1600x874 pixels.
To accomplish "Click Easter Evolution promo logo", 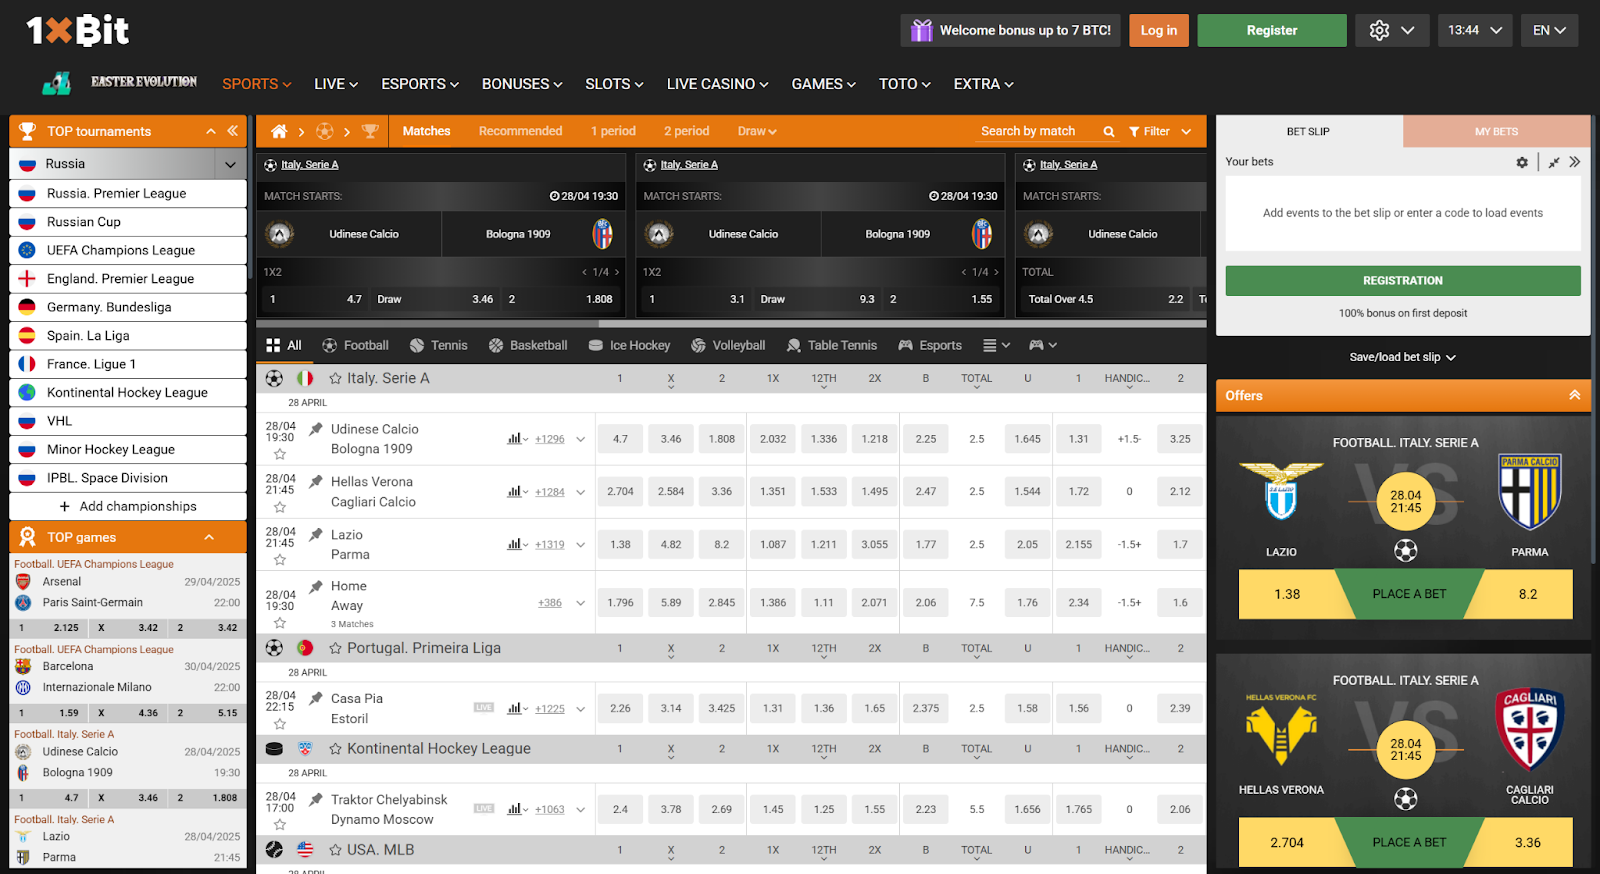I will (x=119, y=83).
